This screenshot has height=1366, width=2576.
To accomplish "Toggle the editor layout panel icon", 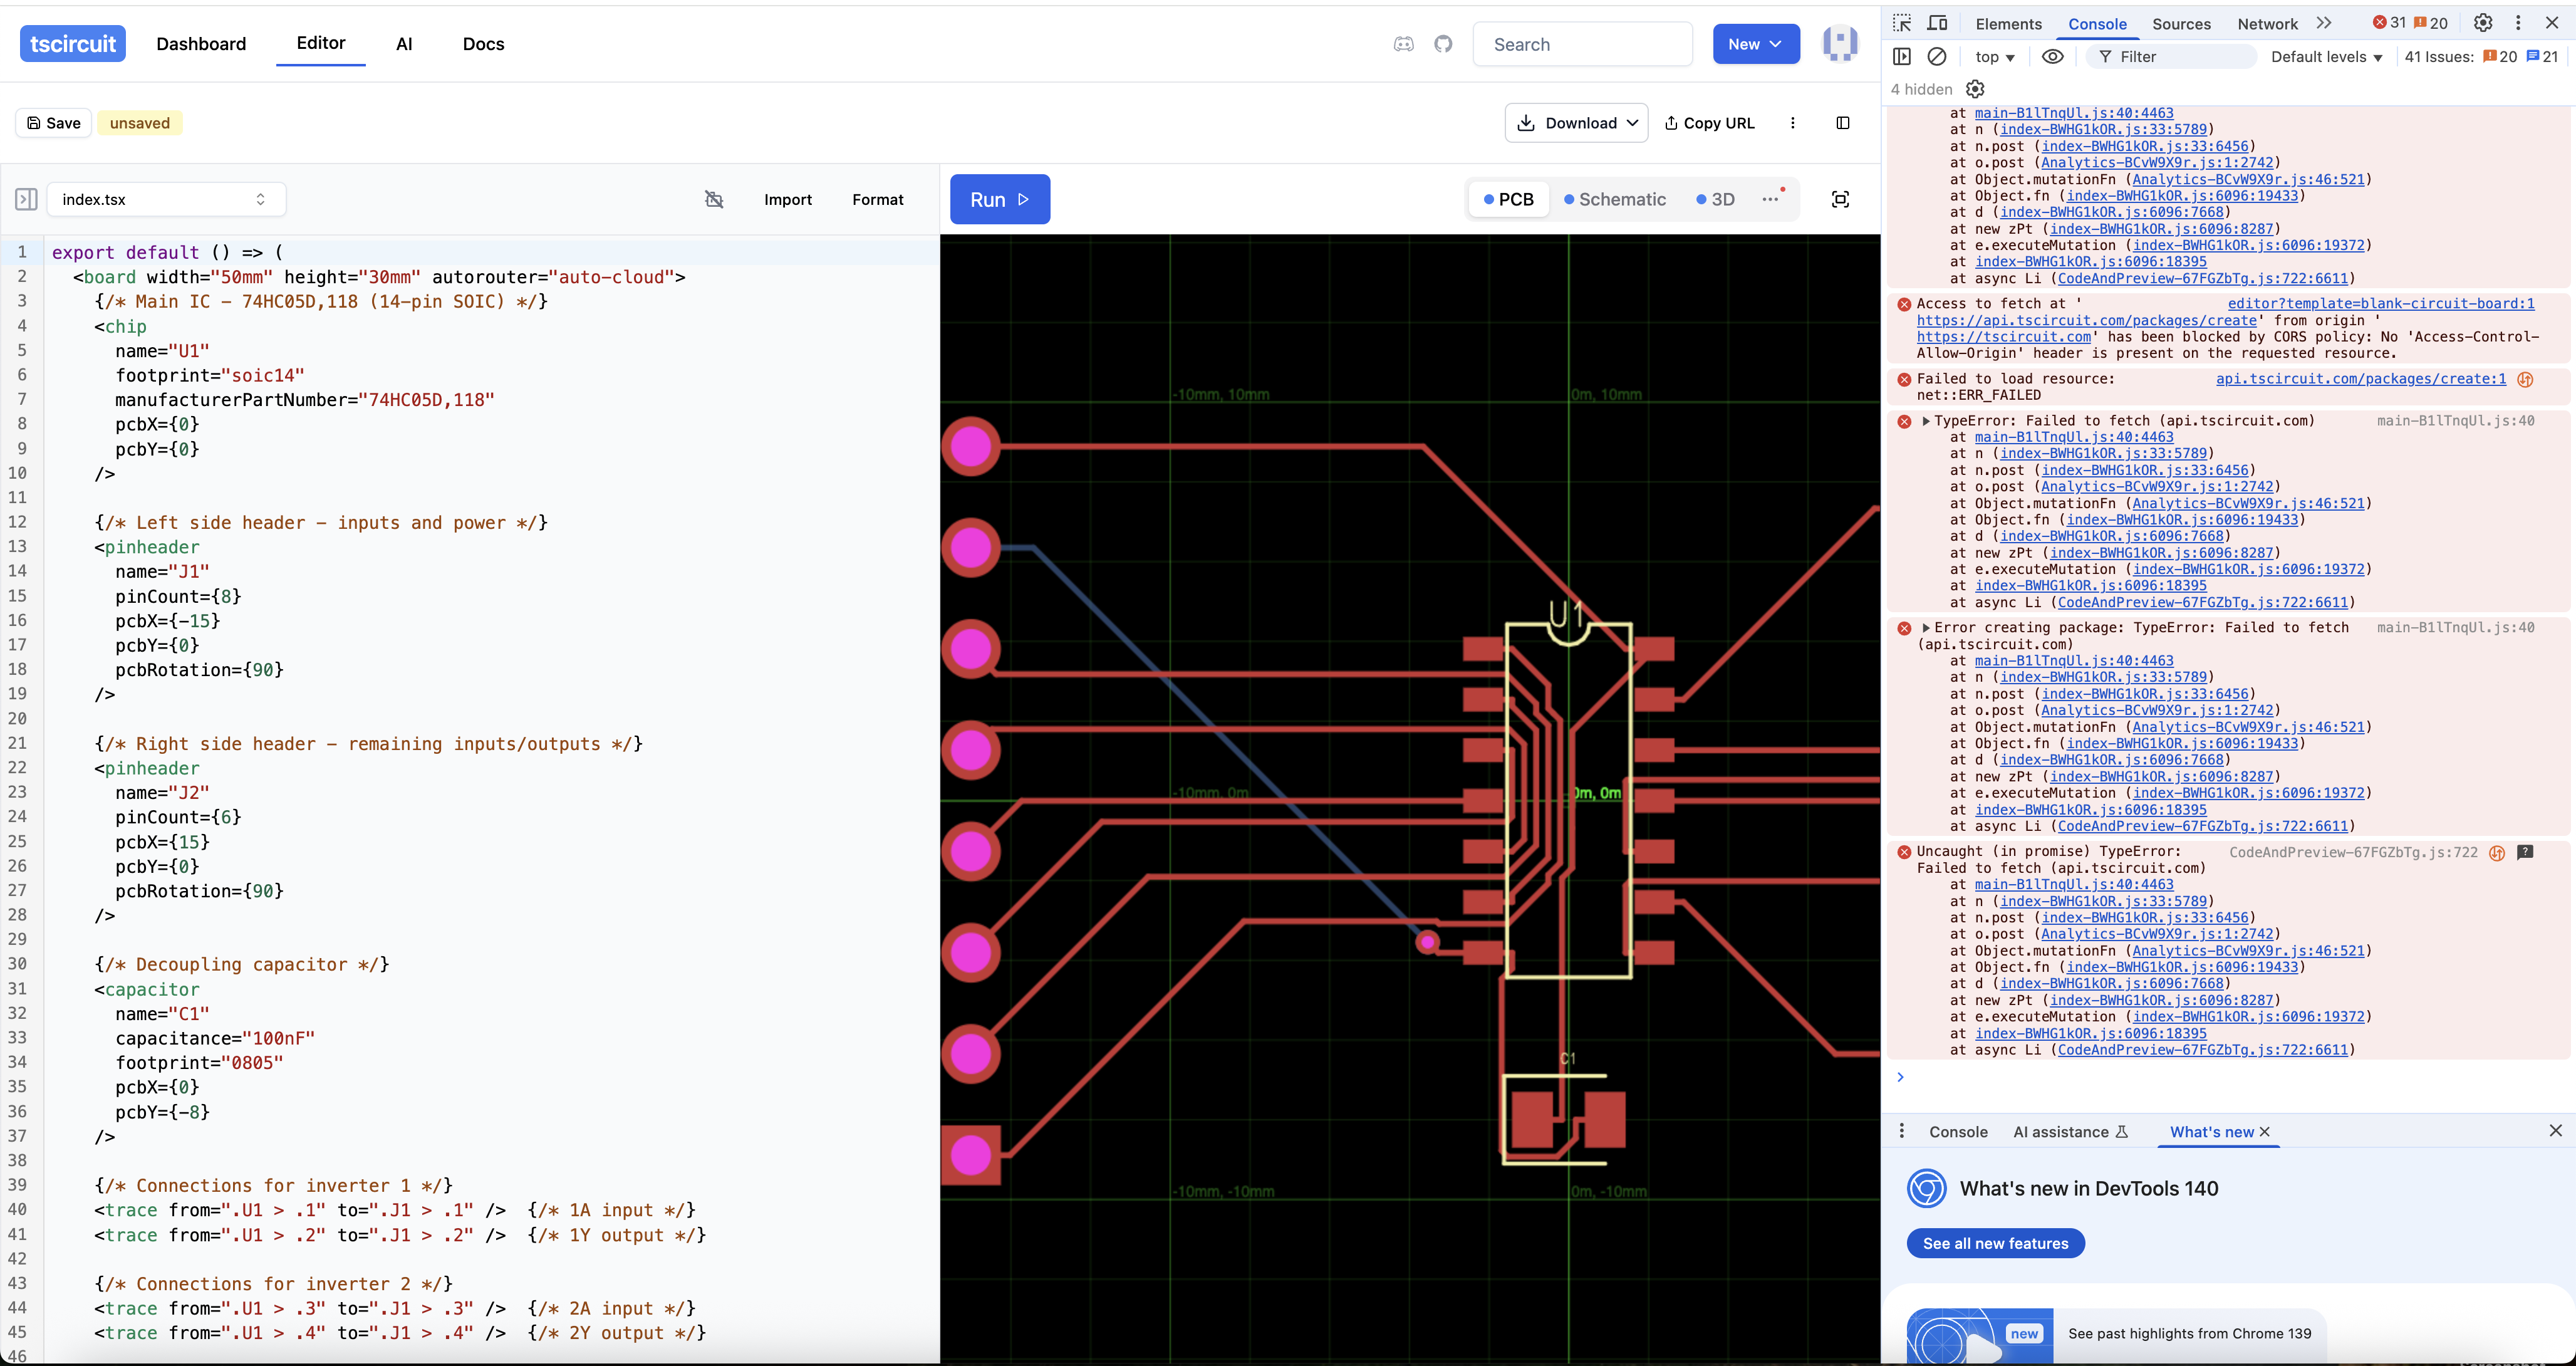I will coord(1842,123).
